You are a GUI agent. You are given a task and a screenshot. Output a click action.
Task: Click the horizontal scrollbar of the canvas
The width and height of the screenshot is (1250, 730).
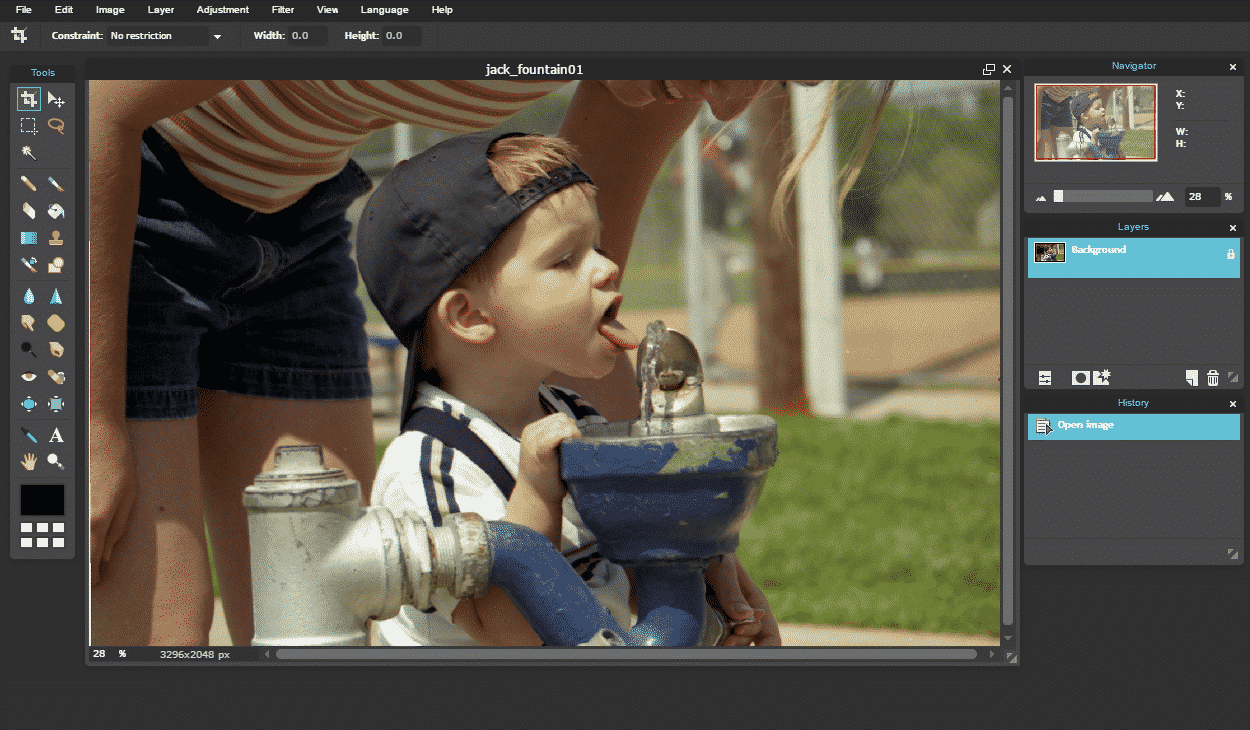[x=627, y=654]
